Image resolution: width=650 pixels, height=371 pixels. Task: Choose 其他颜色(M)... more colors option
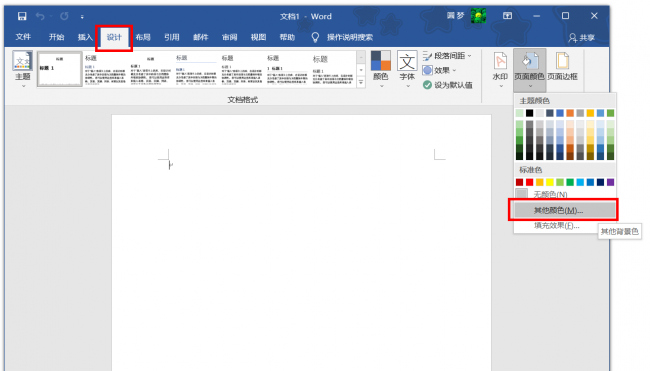(x=565, y=211)
